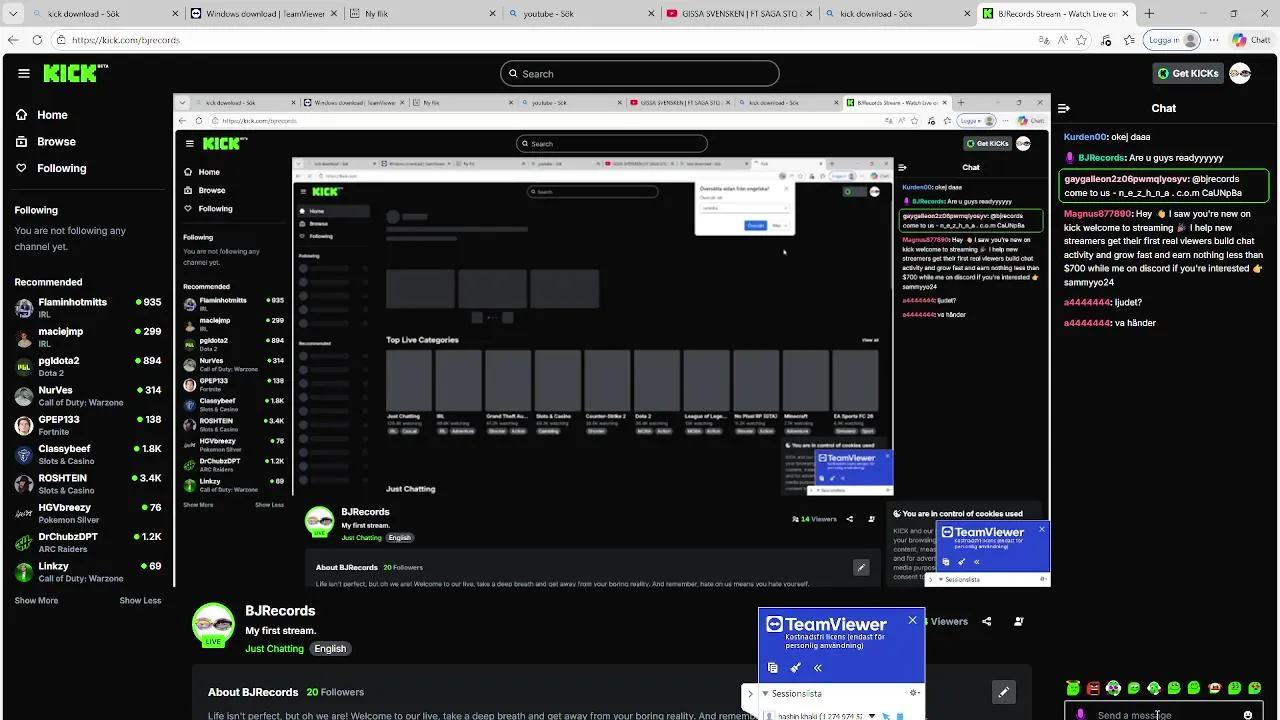The width and height of the screenshot is (1280, 720).
Task: Click the kick.com address bar URL
Action: [126, 40]
